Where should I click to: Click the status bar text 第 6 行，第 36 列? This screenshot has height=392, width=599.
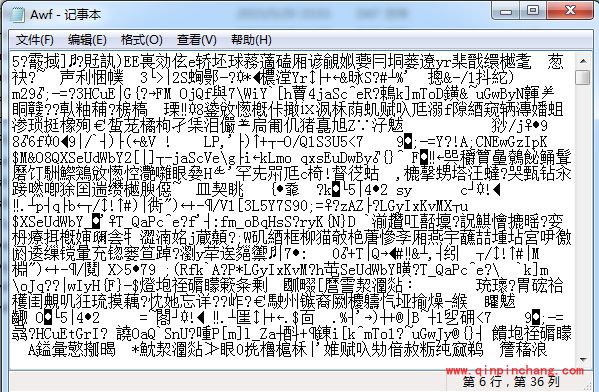511,382
